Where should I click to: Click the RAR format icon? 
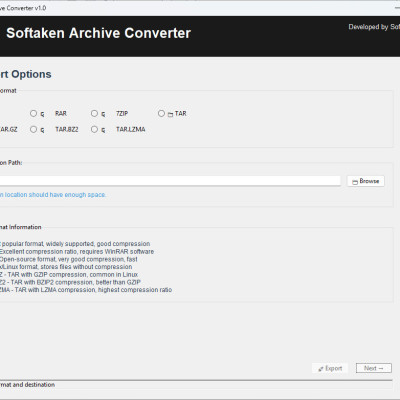pyautogui.click(x=42, y=114)
